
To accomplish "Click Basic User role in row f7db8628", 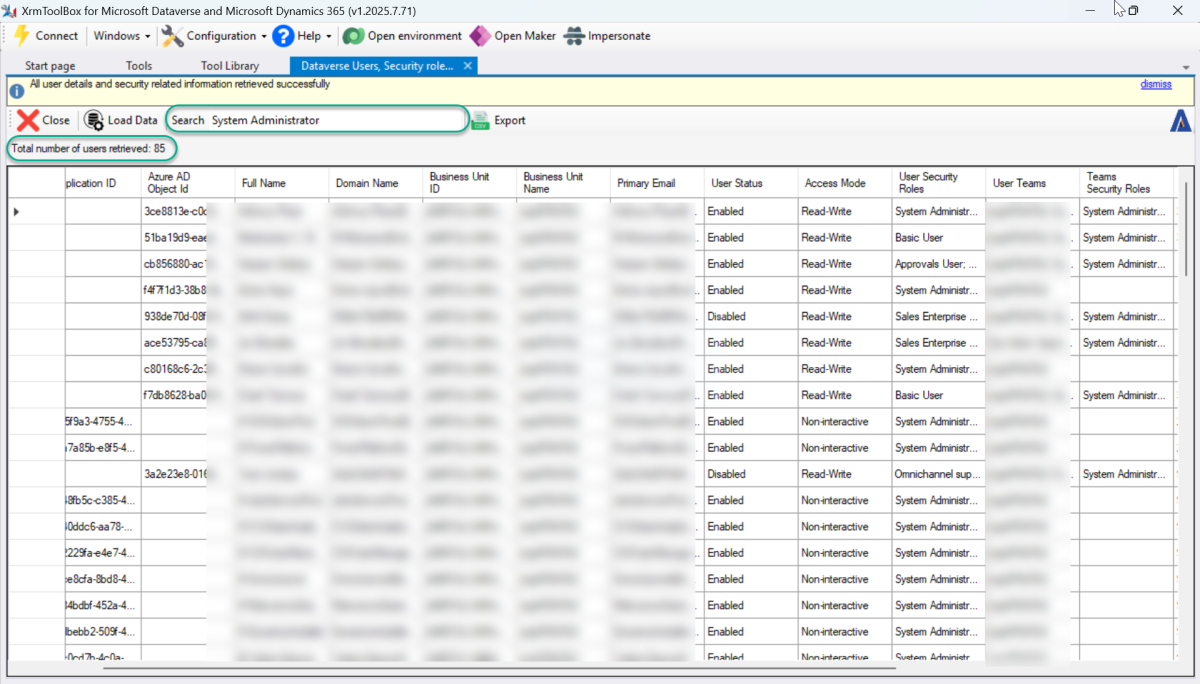I will 940,395.
